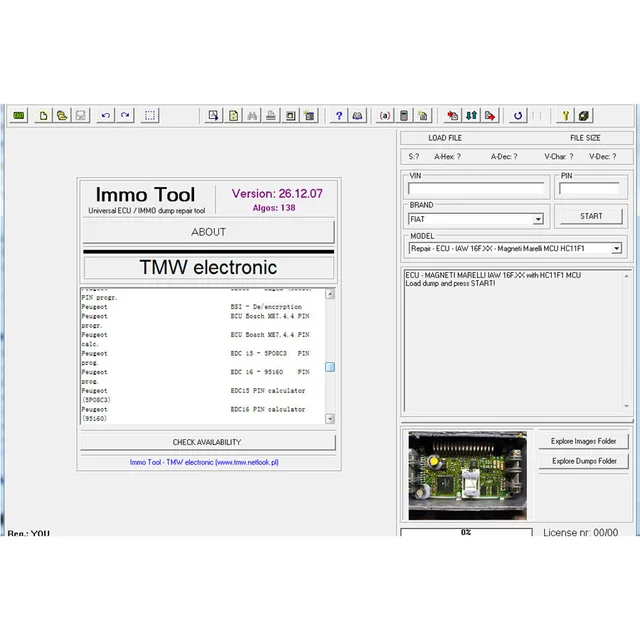Click the info text box scroll-down arrow

(x=626, y=406)
